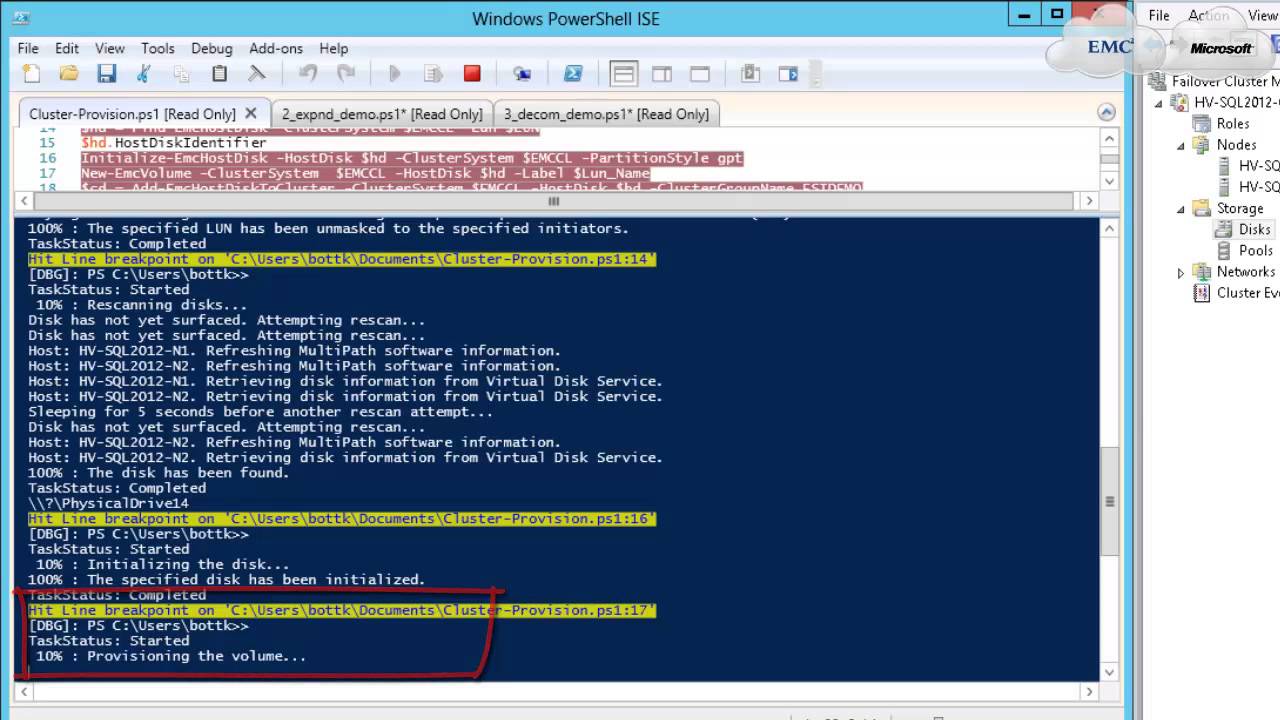
Task: Click 'Provisioning the volume...' console line
Action: [171, 656]
